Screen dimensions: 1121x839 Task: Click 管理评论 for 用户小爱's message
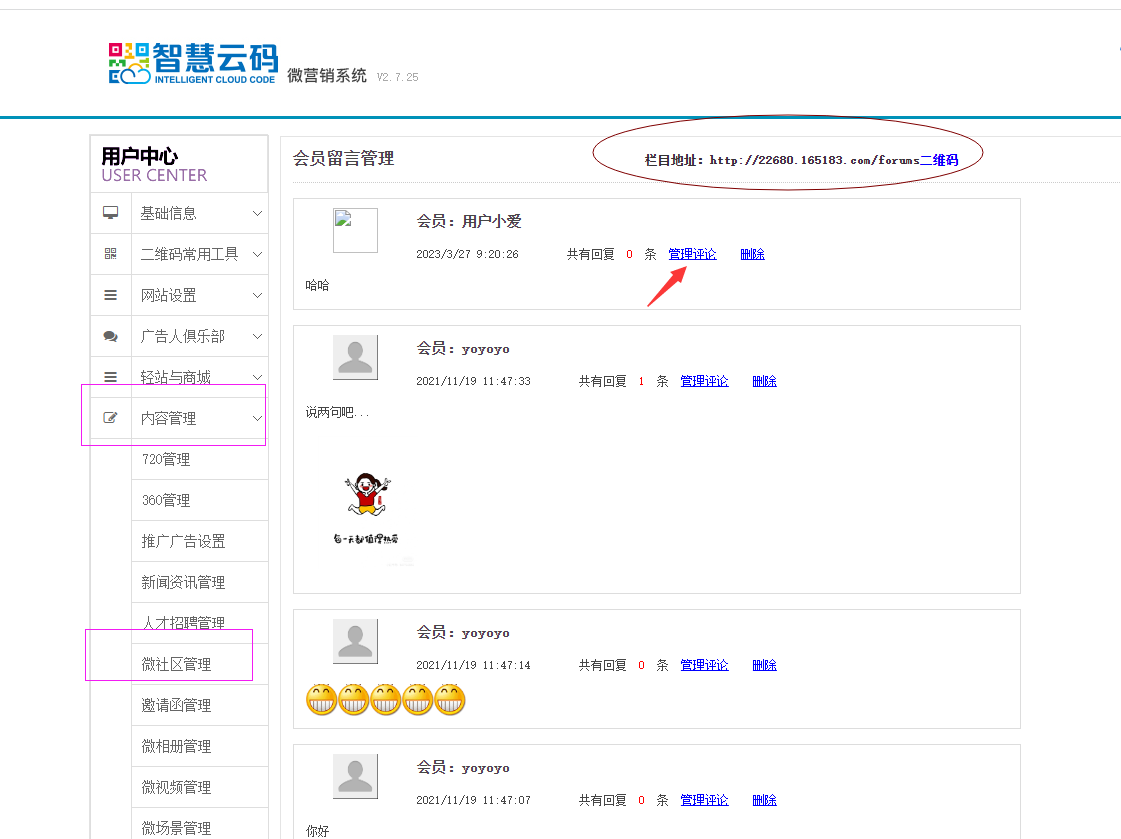pos(692,254)
